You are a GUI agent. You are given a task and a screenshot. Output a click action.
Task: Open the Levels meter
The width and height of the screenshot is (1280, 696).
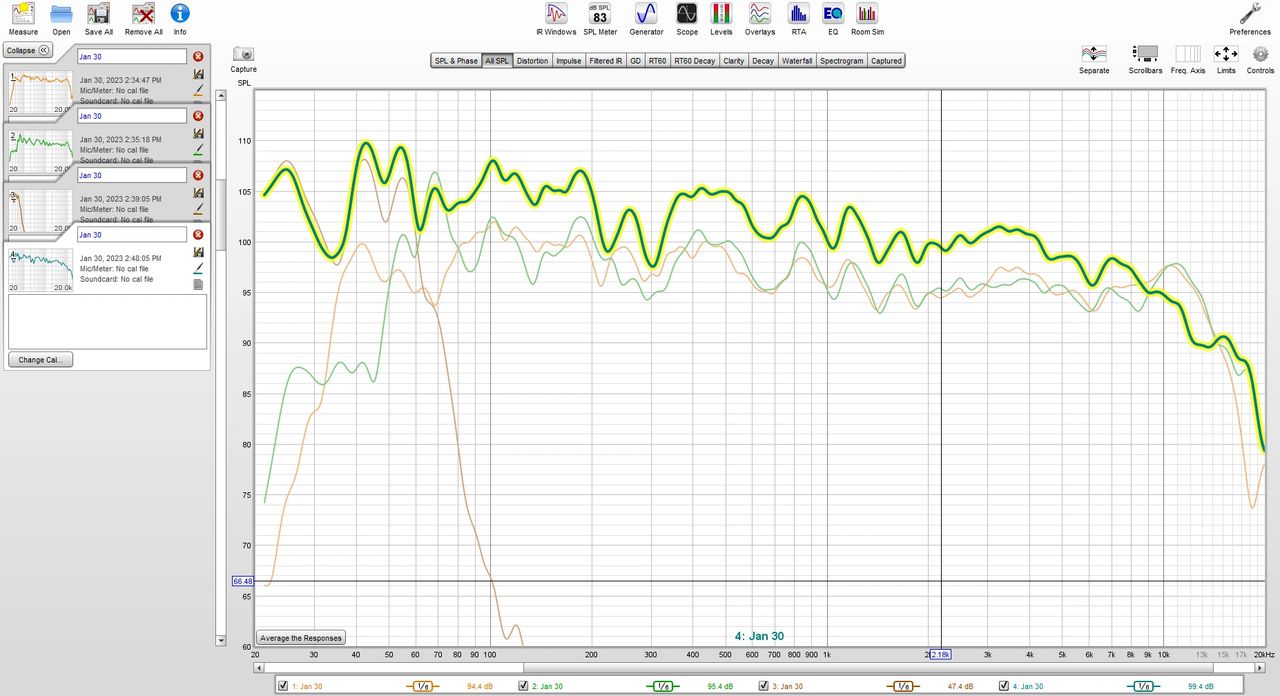tap(721, 19)
